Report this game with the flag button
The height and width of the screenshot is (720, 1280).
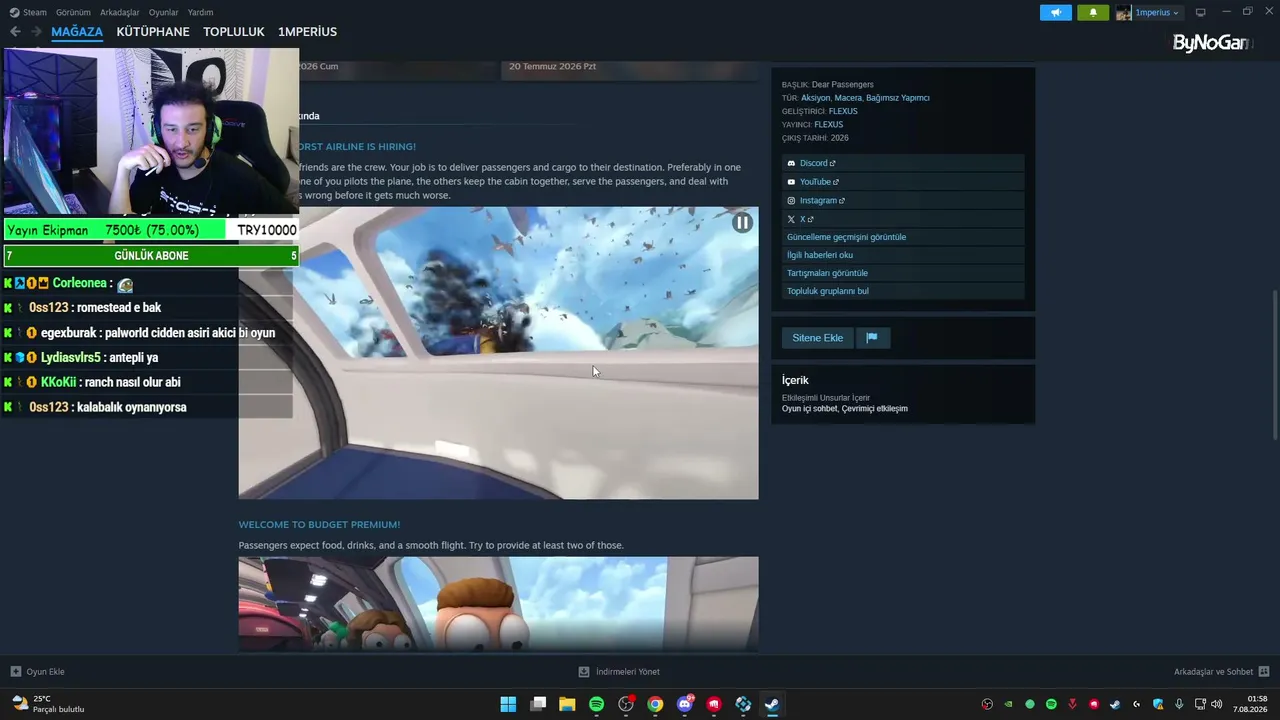click(872, 338)
